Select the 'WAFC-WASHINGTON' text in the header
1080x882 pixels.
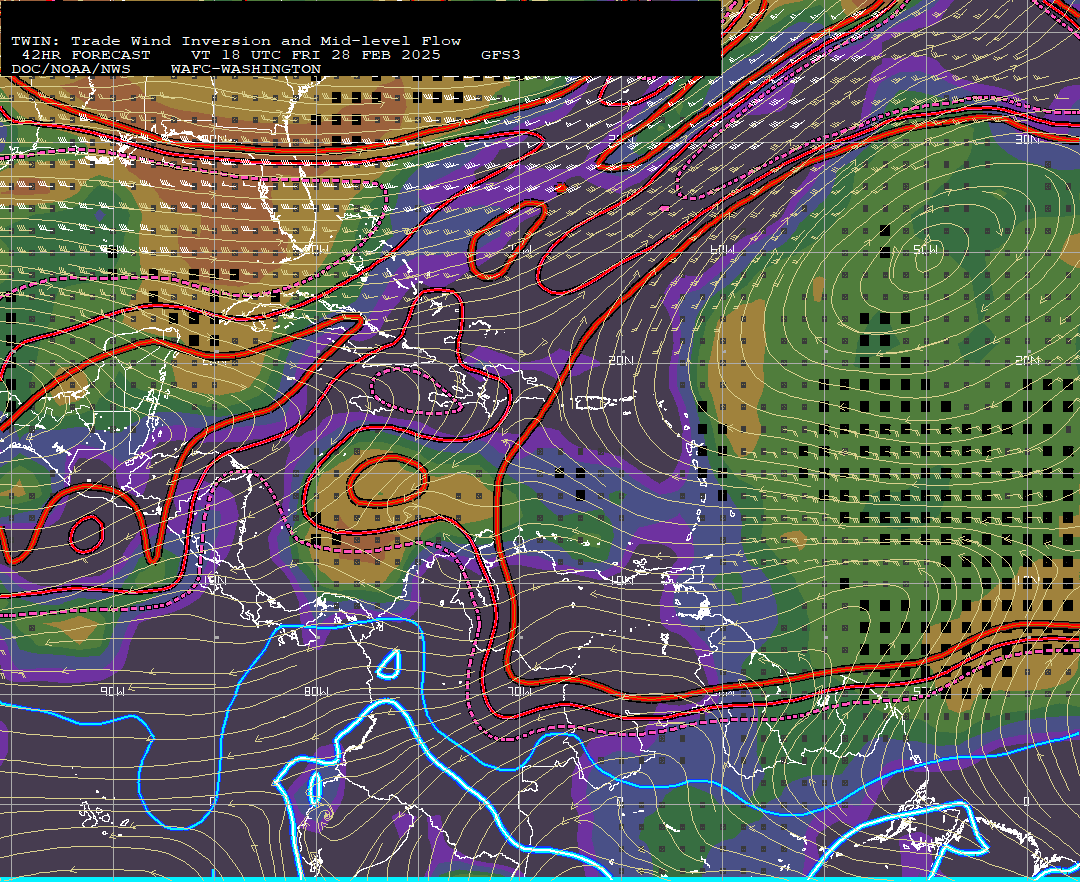coord(246,70)
